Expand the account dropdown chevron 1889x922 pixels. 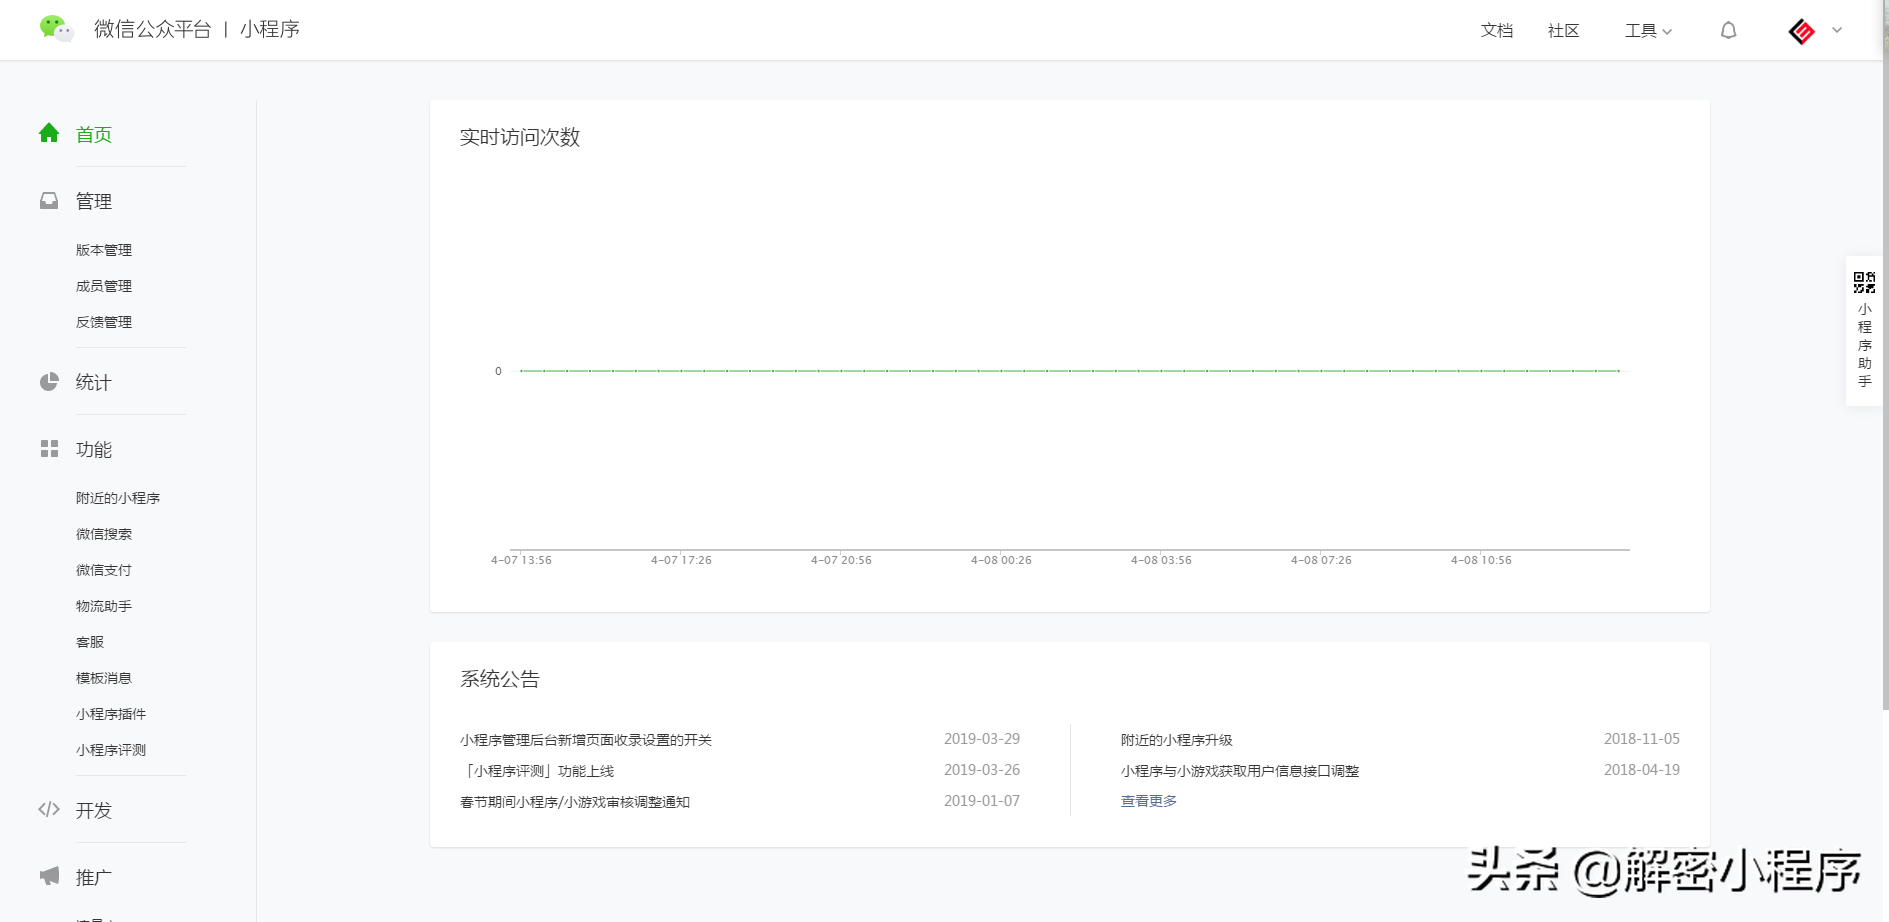(1837, 30)
